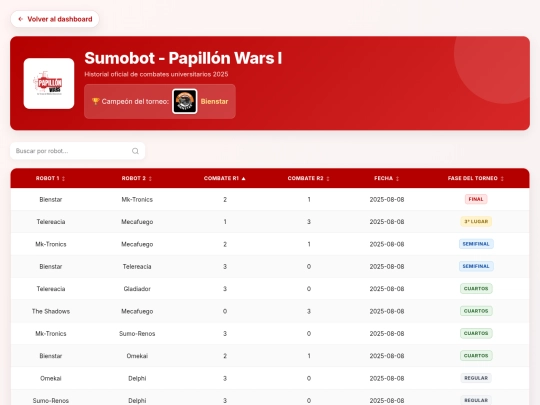Viewport: 540px width, 405px height.
Task: Sort table by Robot 1 column
Action: 50,178
